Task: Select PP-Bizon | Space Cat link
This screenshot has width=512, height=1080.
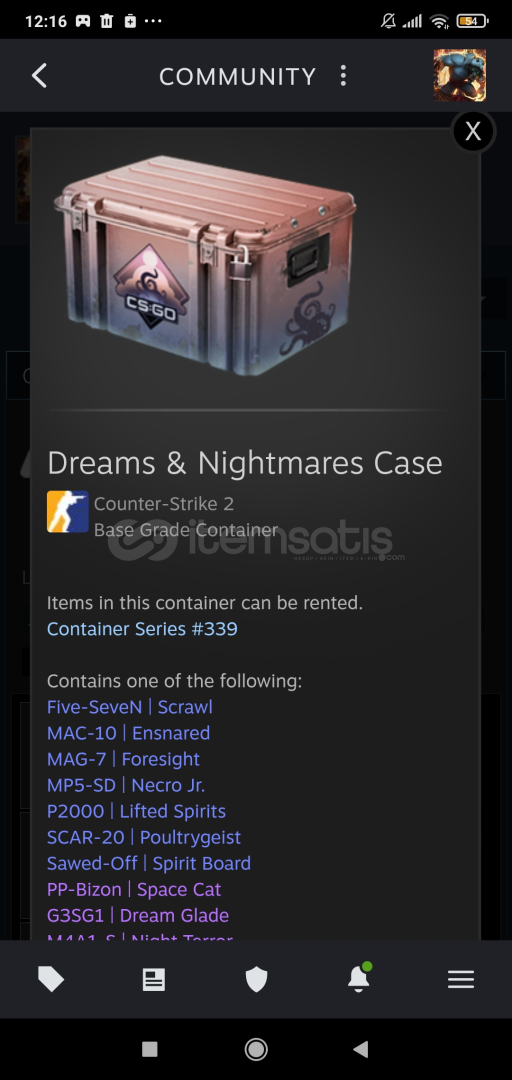Action: 134,890
